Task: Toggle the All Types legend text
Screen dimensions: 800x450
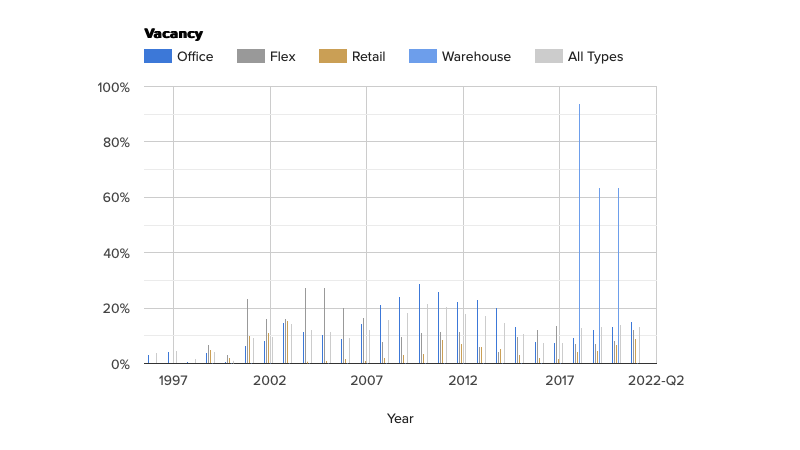Action: 595,57
